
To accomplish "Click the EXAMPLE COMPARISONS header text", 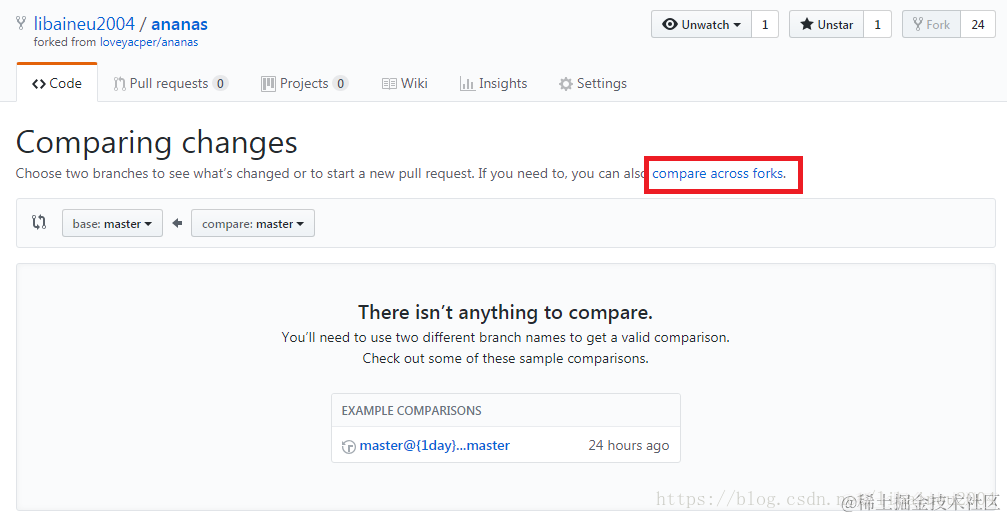I will 412,410.
